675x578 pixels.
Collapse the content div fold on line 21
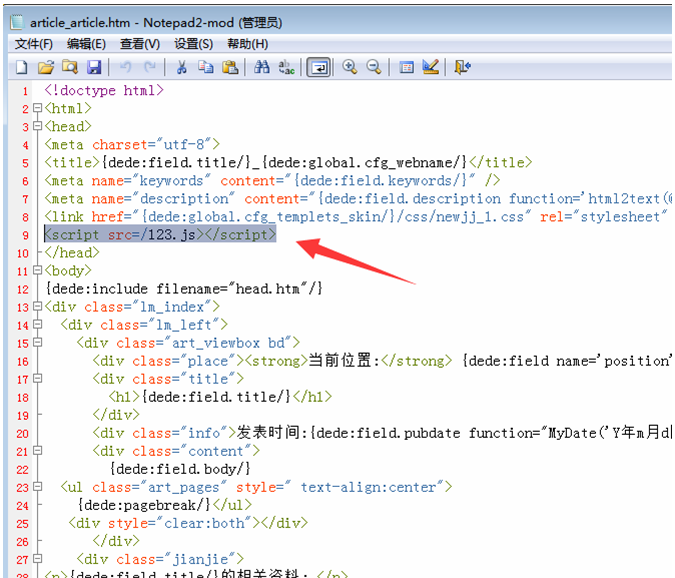tap(38, 451)
